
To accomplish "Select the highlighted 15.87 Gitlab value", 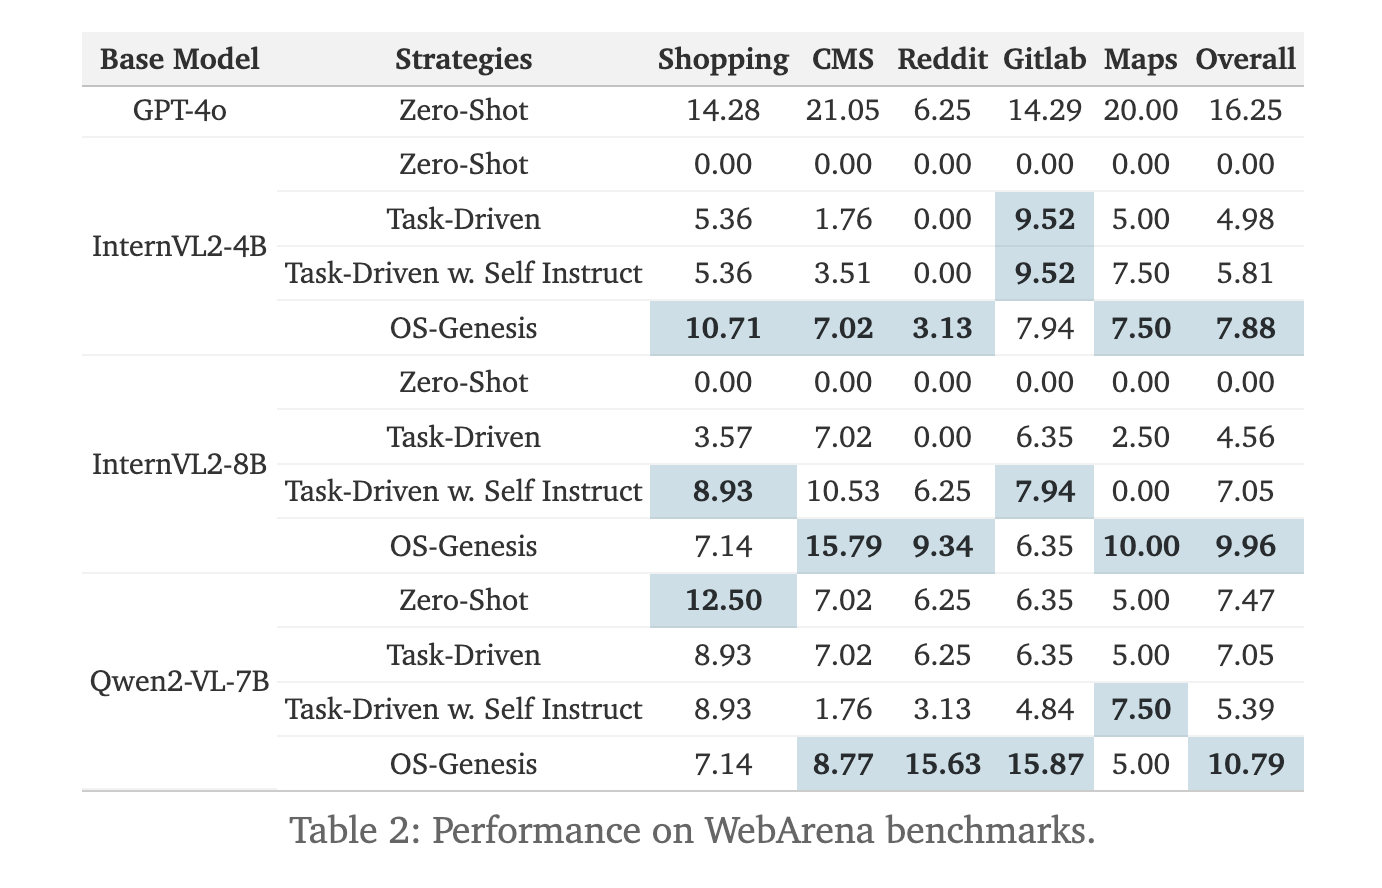I will coord(1044,764).
